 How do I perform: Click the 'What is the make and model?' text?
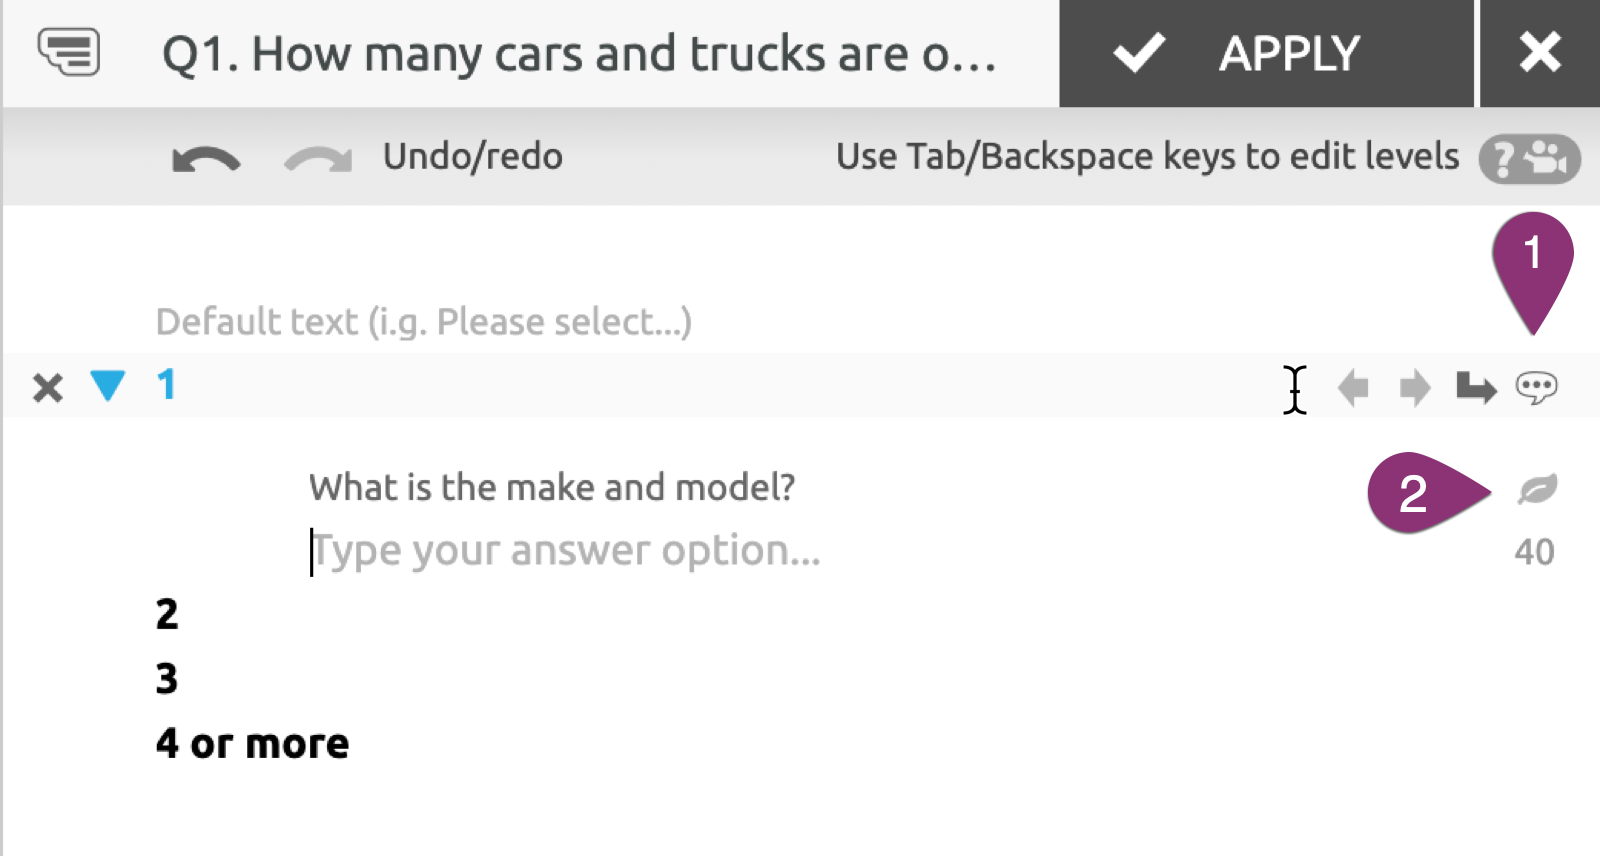552,487
